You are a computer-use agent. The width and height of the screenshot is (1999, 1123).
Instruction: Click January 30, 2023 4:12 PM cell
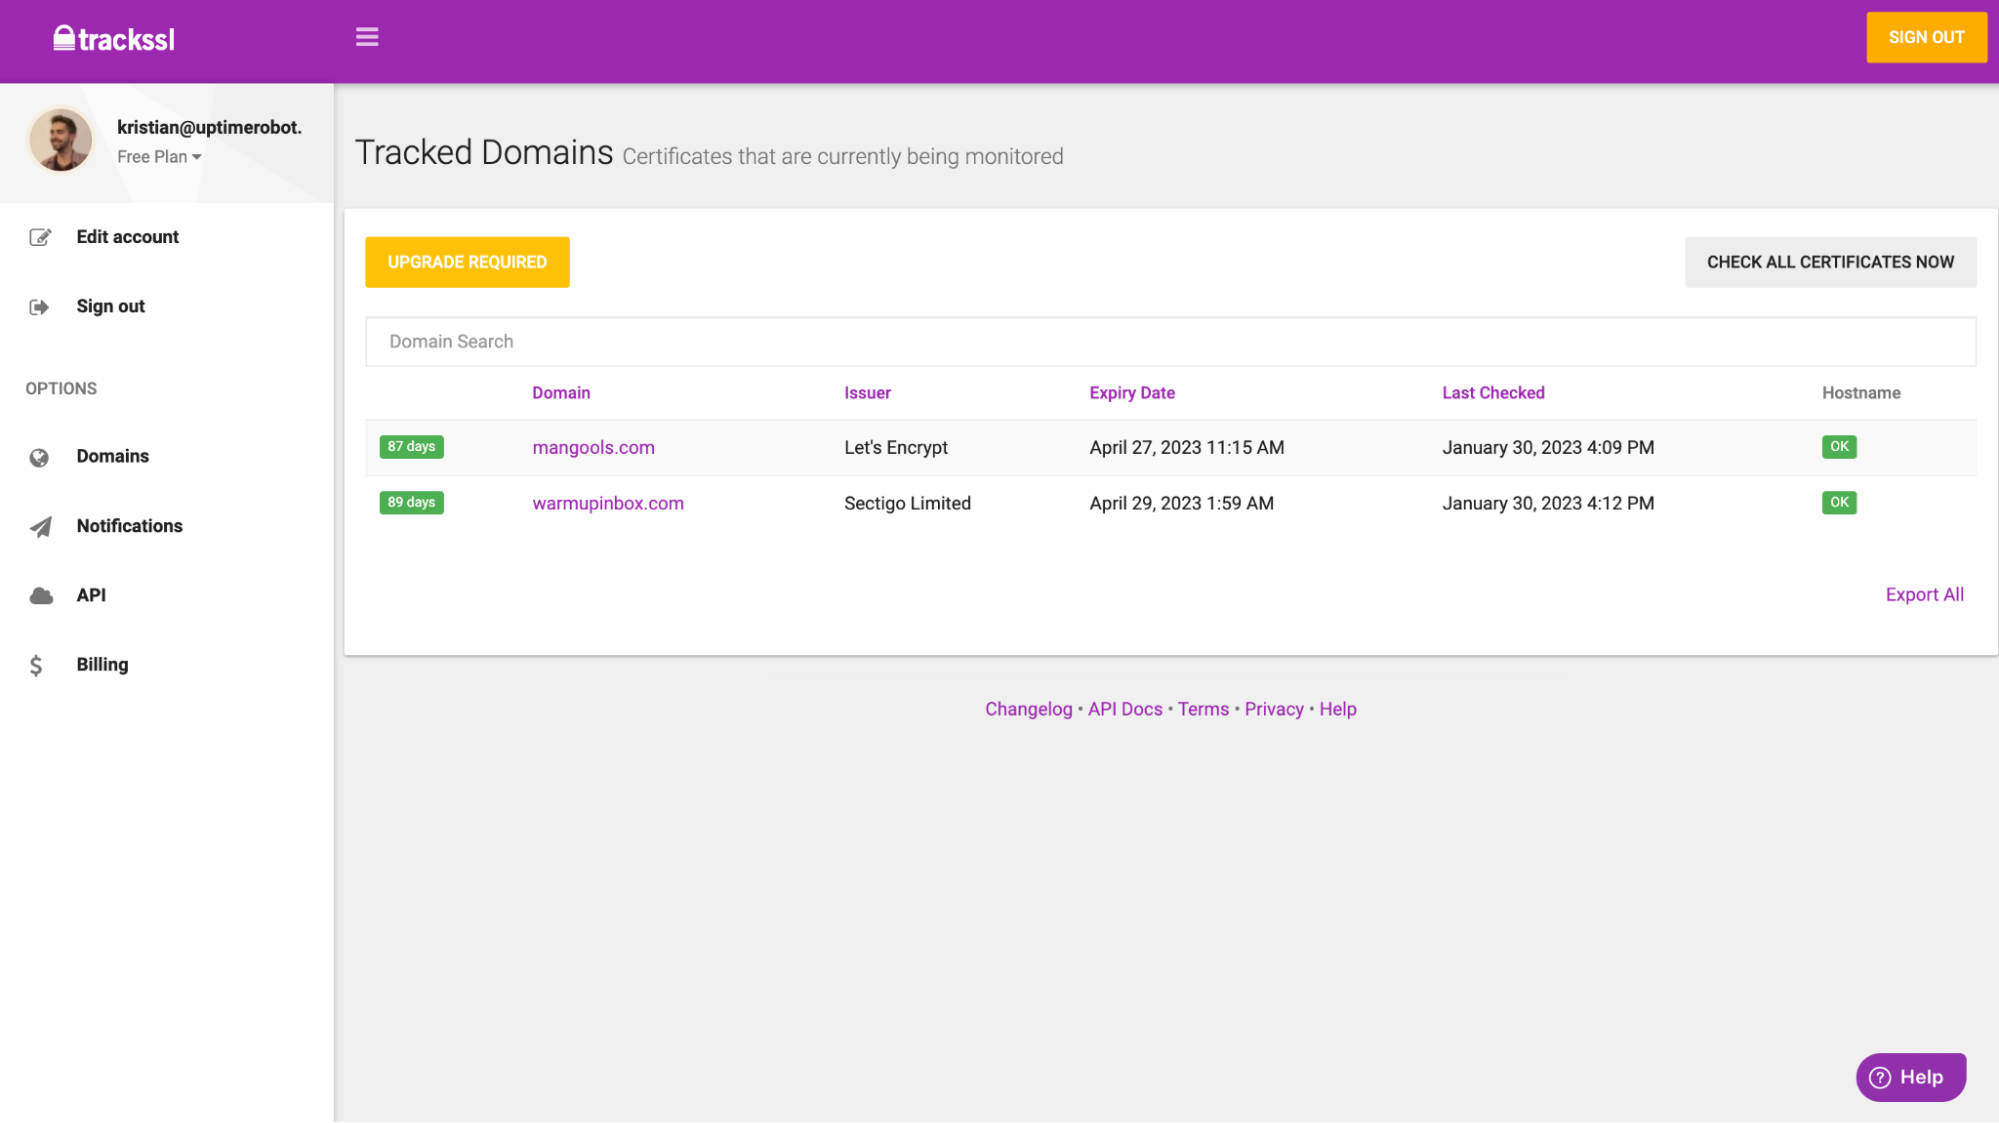point(1548,504)
